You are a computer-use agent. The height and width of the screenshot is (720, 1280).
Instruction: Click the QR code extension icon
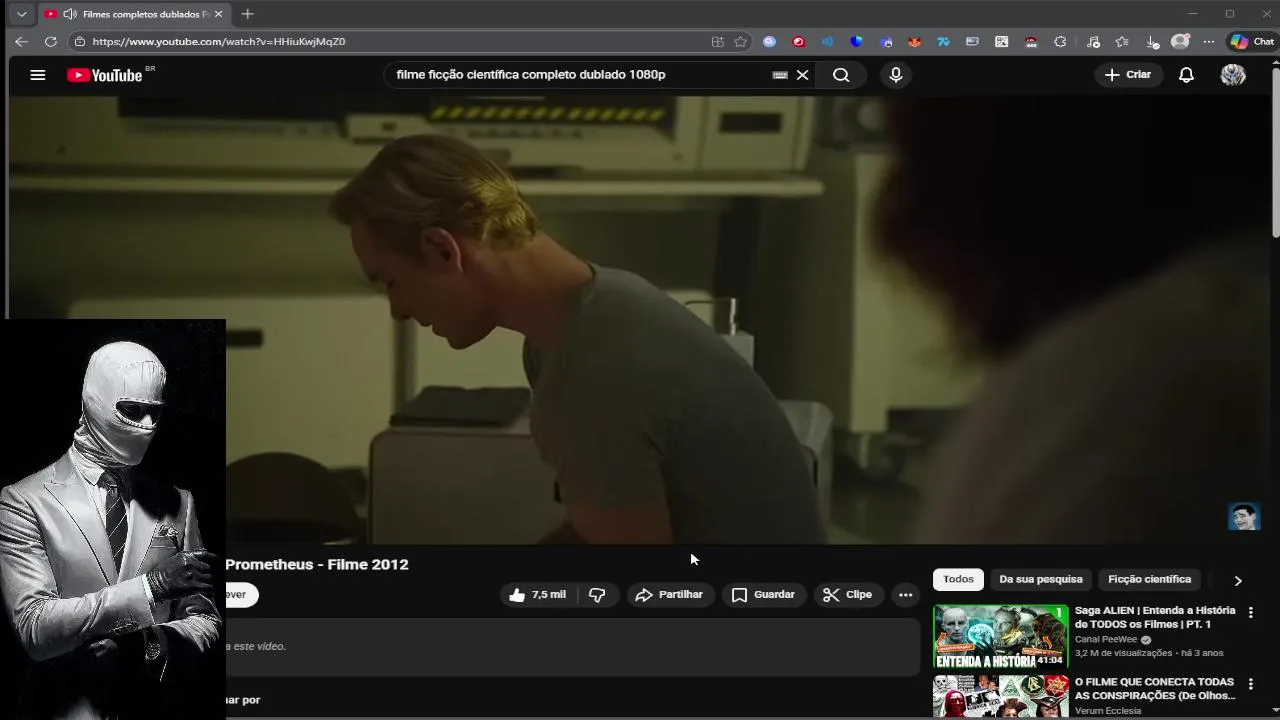click(1001, 42)
